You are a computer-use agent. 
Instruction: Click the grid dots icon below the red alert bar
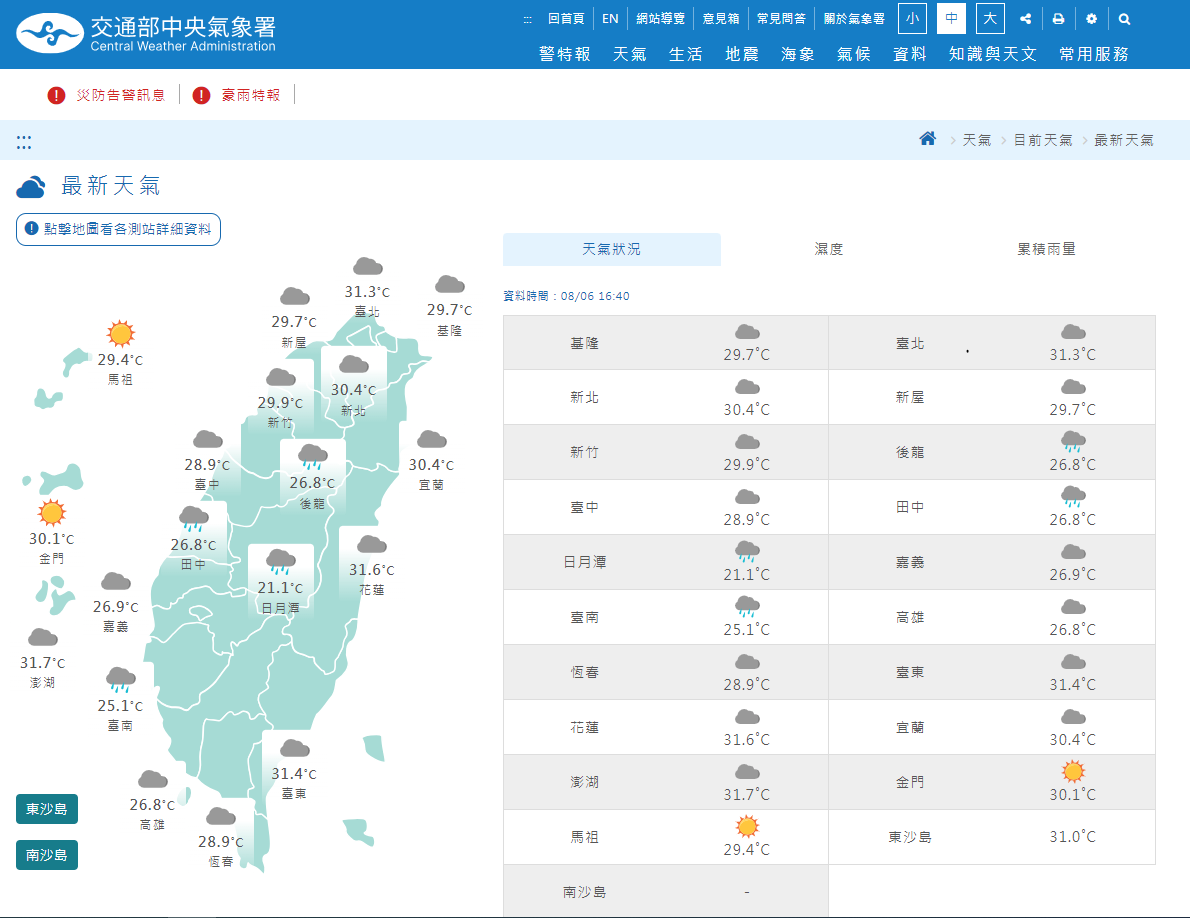23,141
